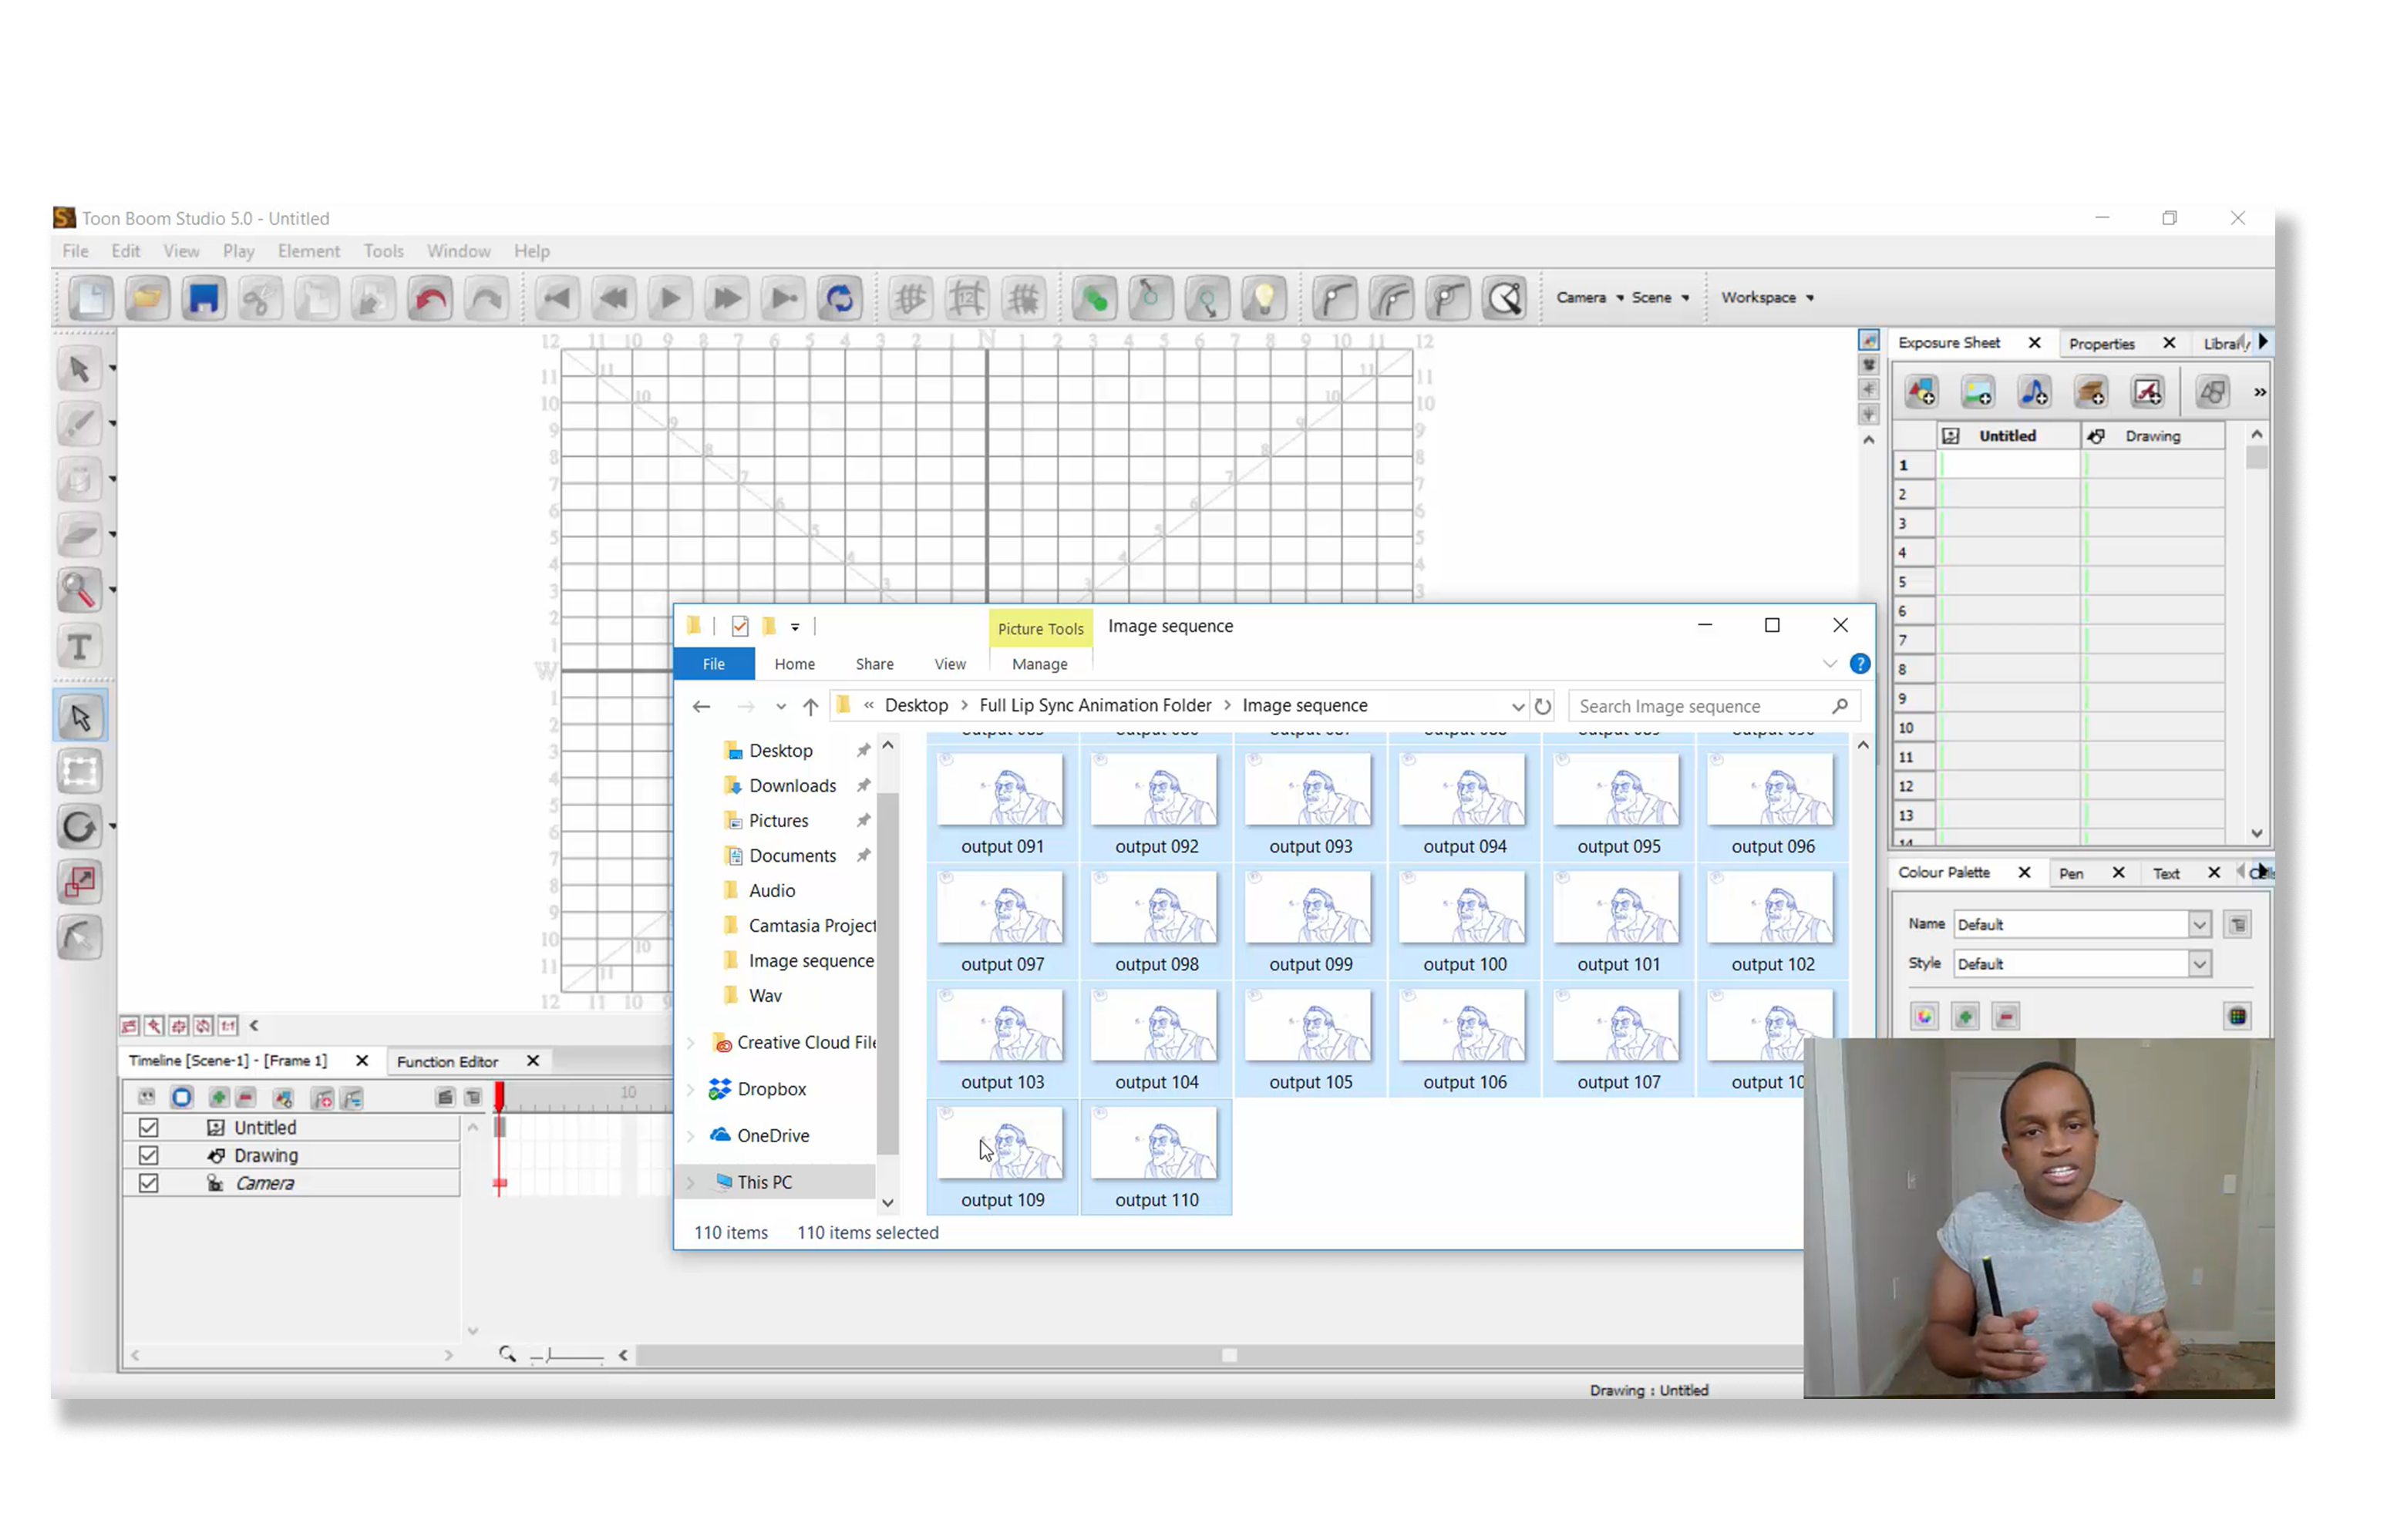This screenshot has width=2387, height=1540.
Task: Click the blue Save disk icon
Action: coord(204,298)
